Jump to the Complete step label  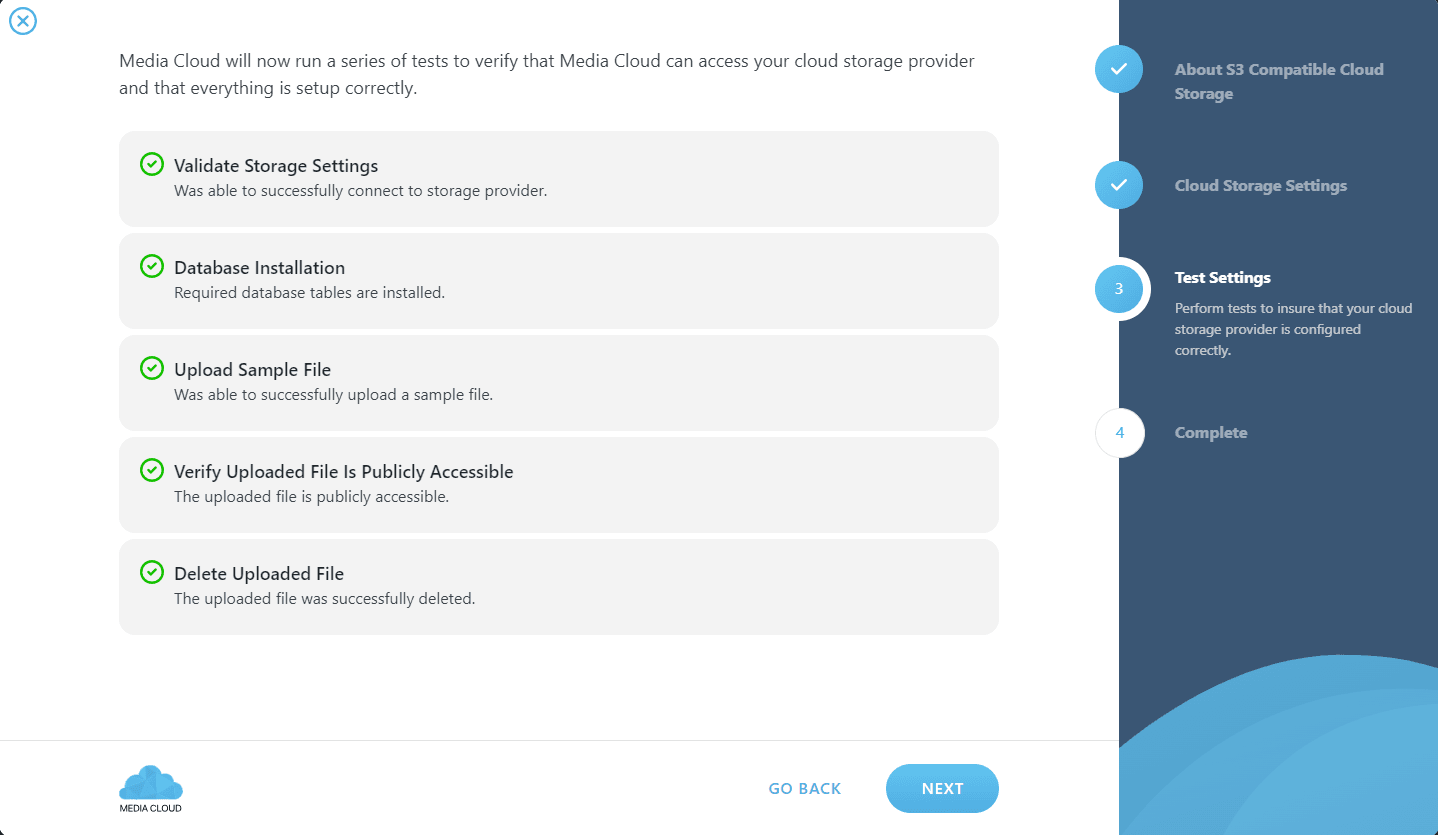(1211, 432)
